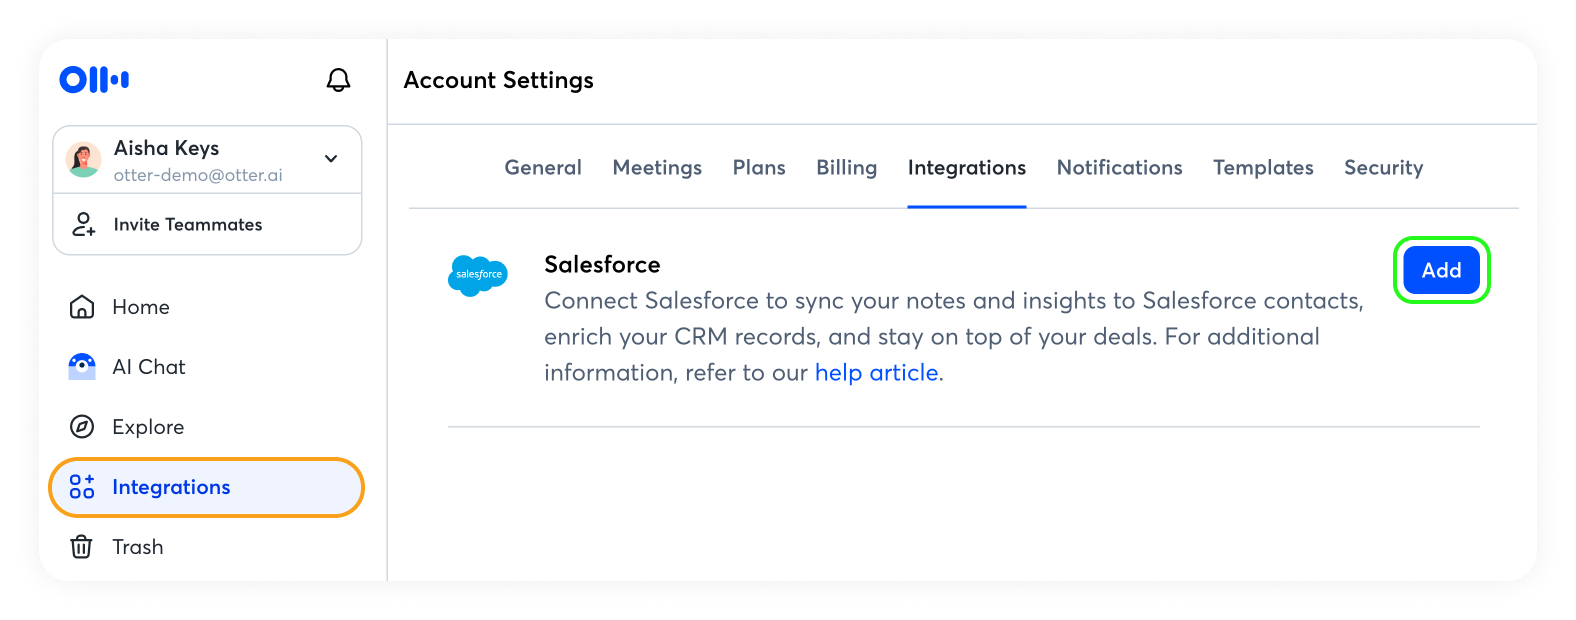This screenshot has height=620, width=1576.
Task: Open the Meetings settings tab
Action: point(657,168)
